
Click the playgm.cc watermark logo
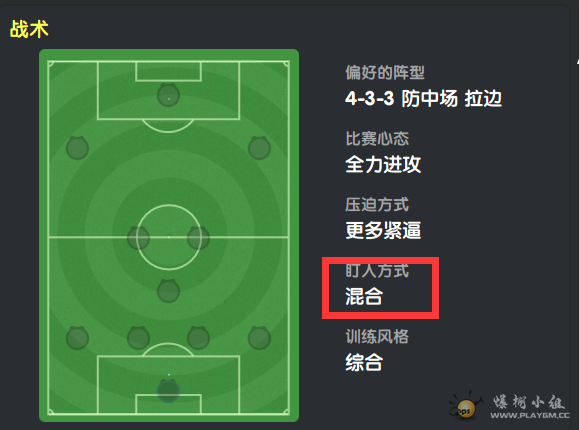510,406
